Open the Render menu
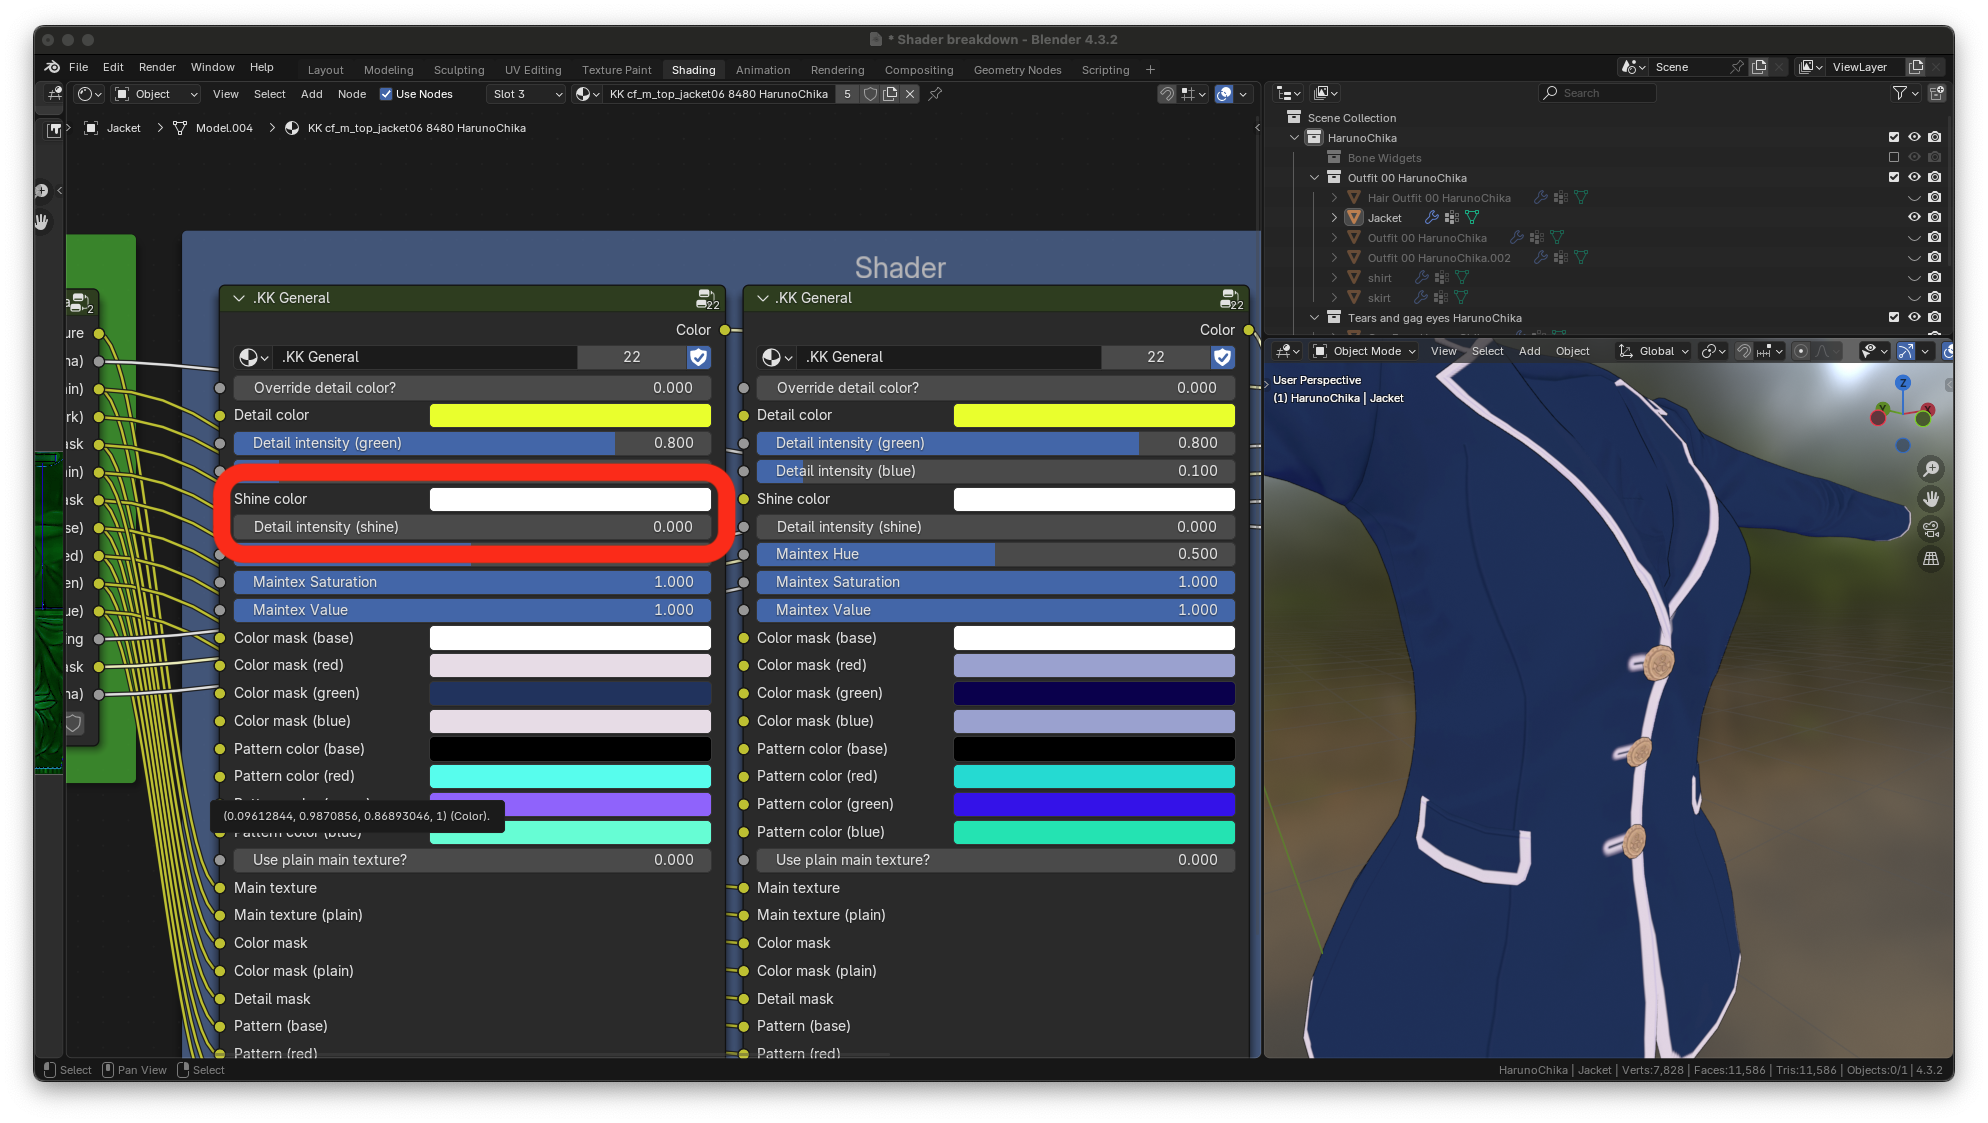 pos(157,67)
